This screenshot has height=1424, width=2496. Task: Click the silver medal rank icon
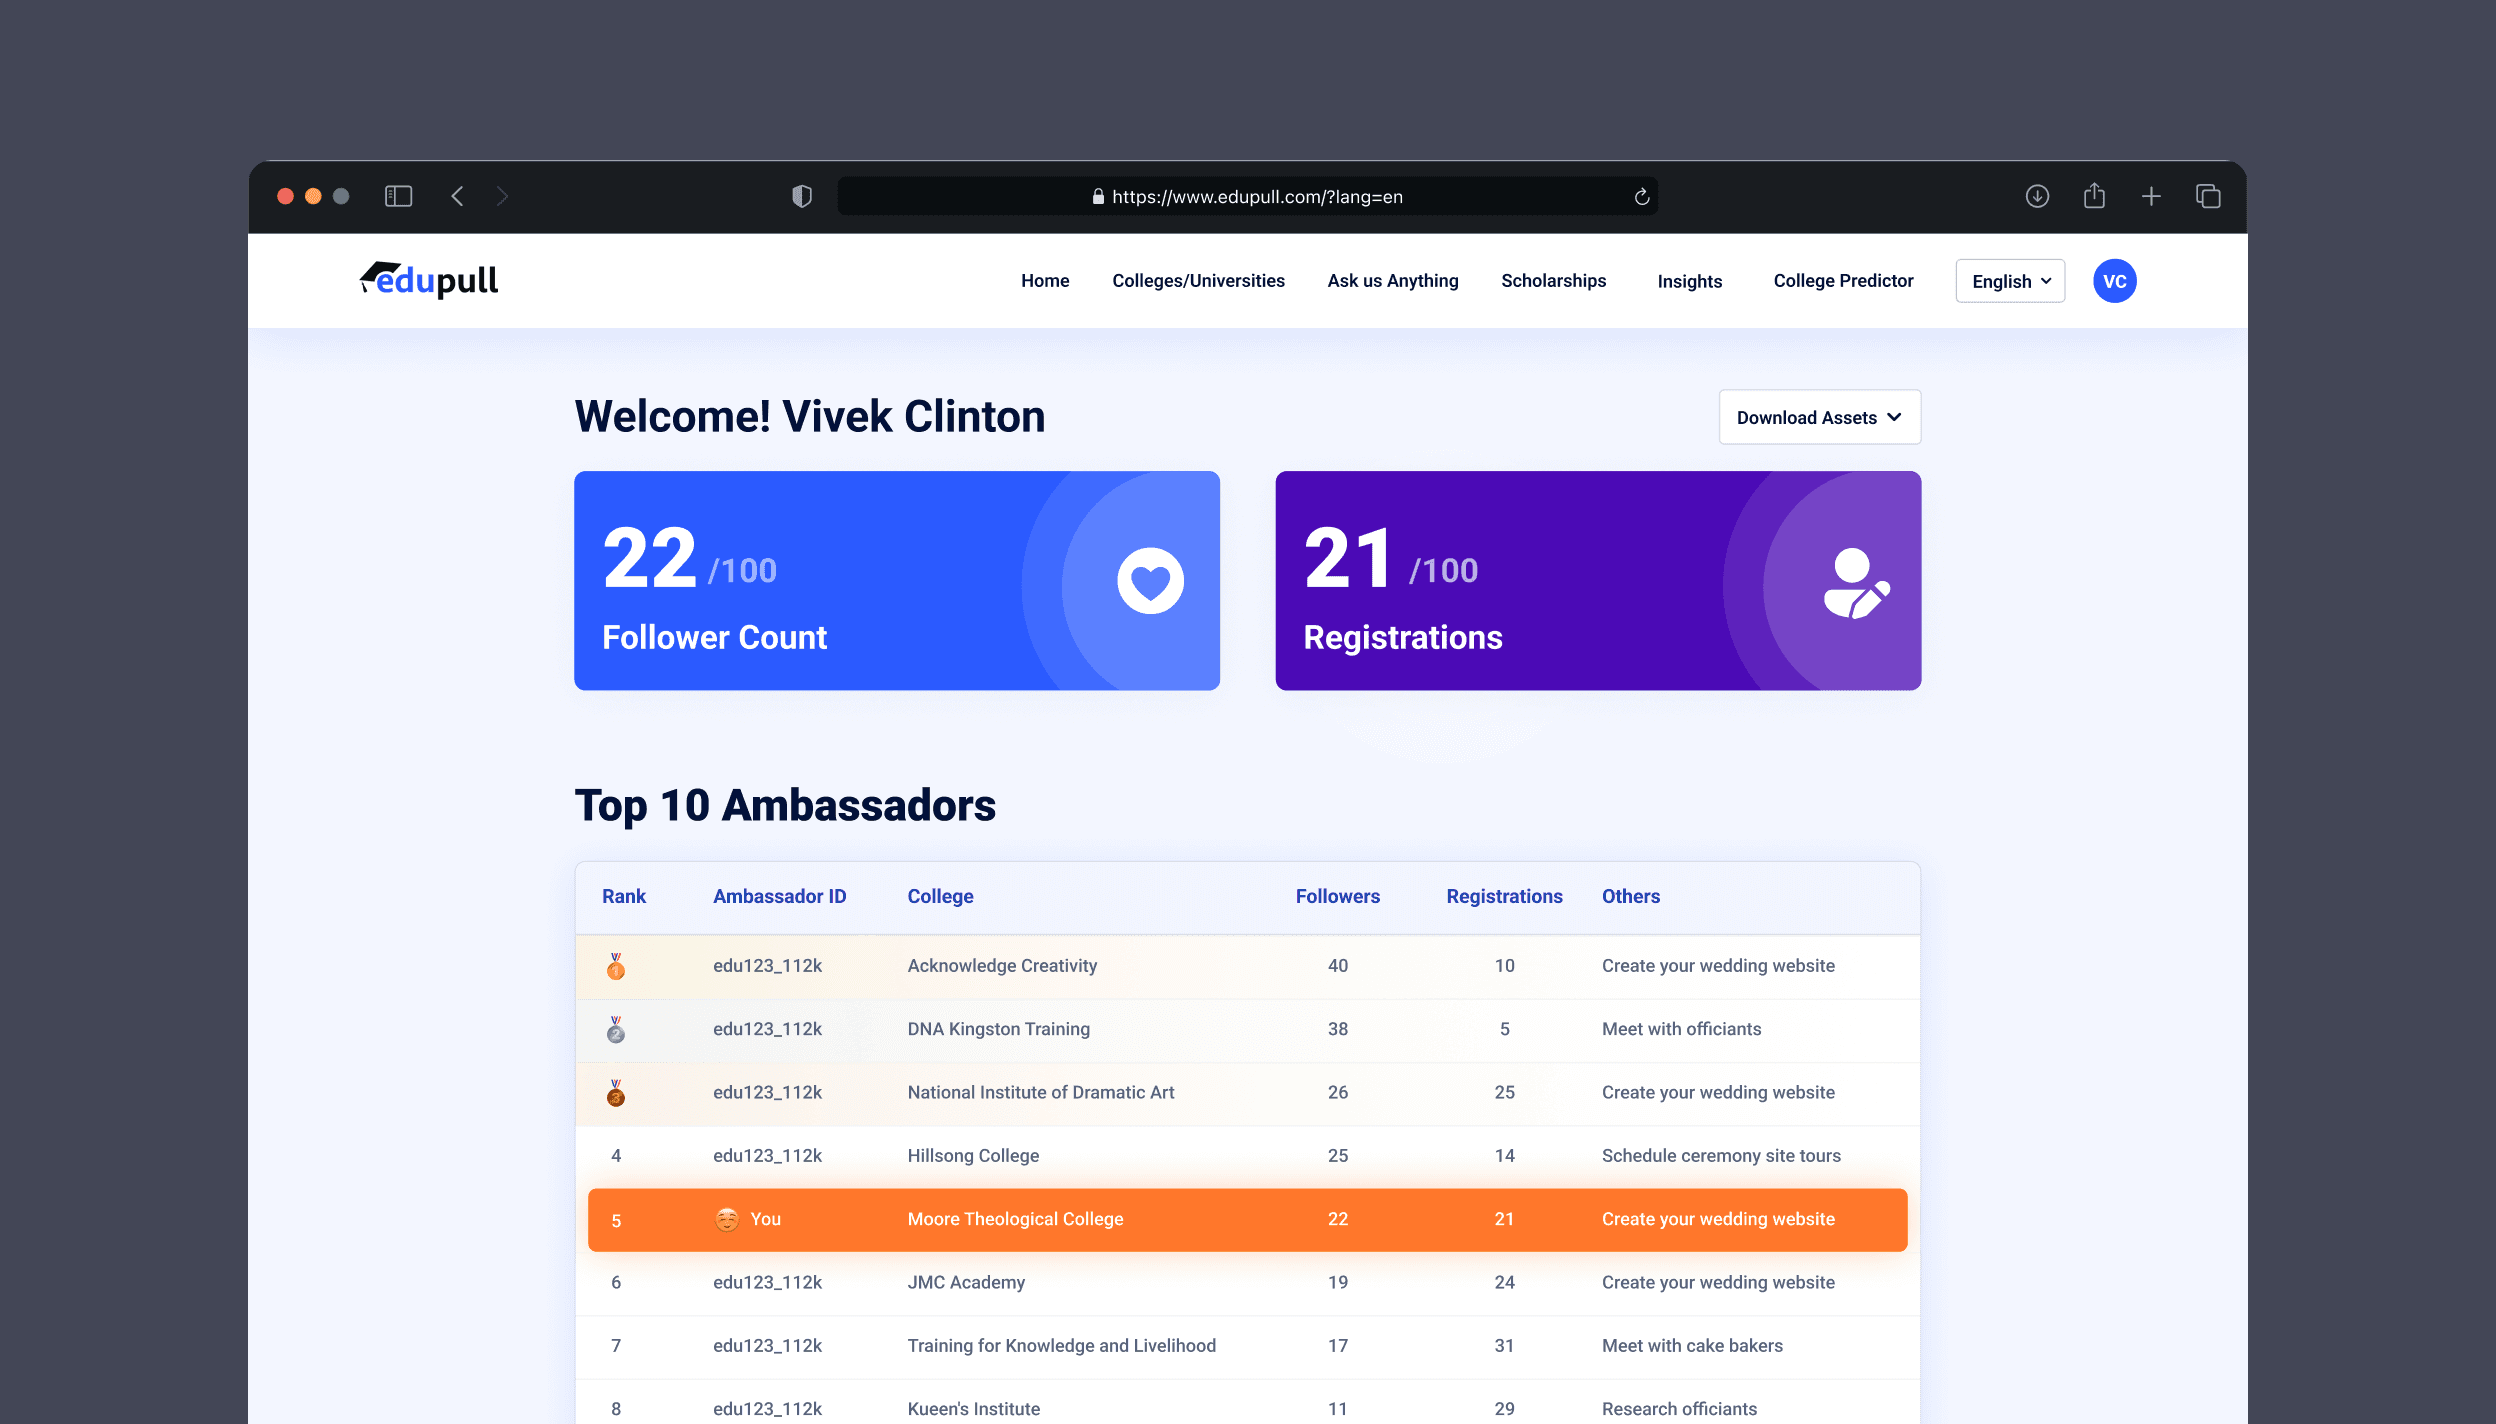(x=616, y=1029)
